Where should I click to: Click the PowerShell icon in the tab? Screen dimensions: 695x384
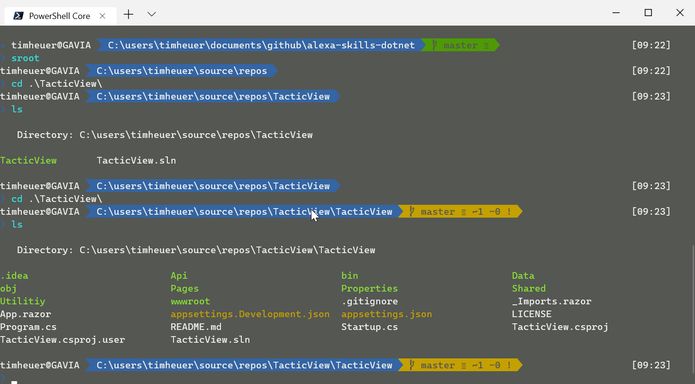point(18,16)
